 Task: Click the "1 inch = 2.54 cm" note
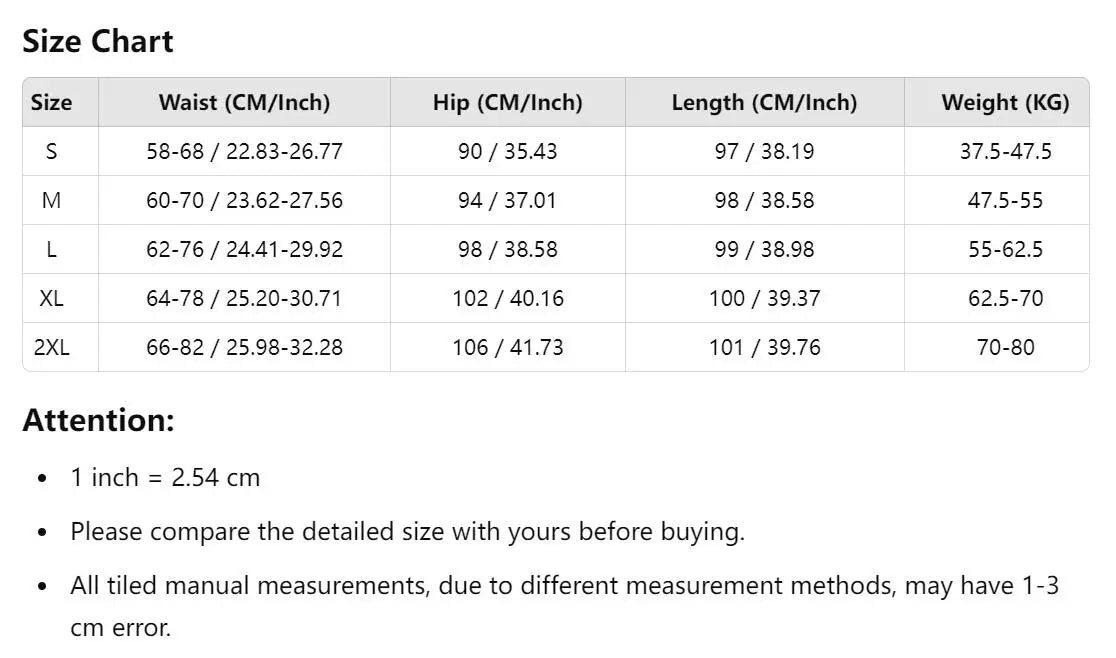(x=165, y=478)
